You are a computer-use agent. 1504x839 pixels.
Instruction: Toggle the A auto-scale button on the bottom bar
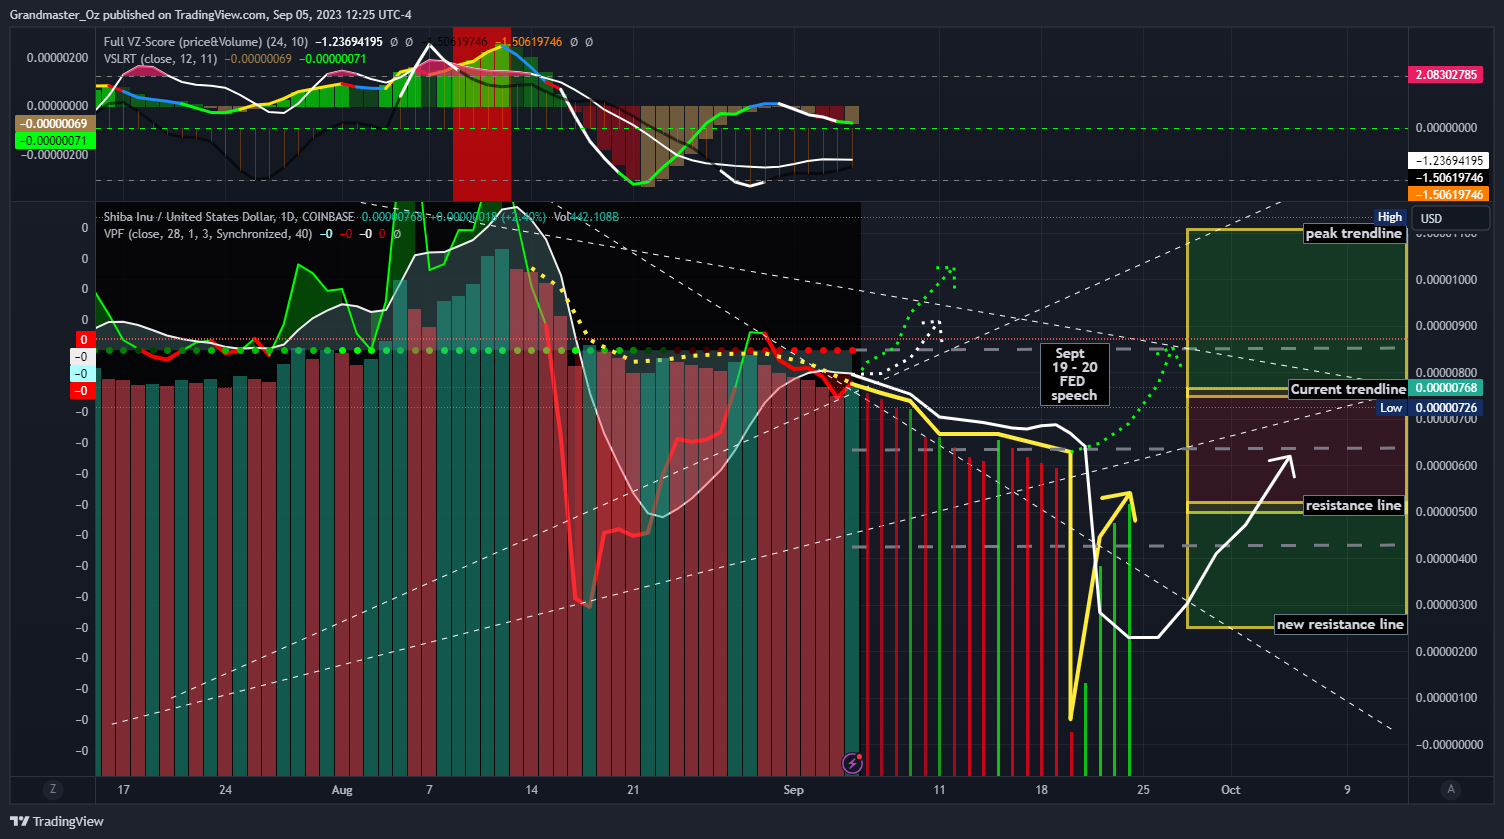click(1451, 789)
